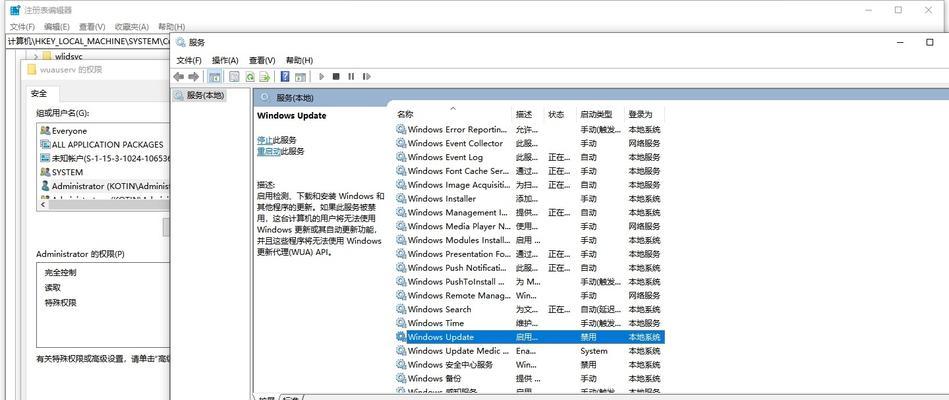
Task: Open Help via the blue question mark icon
Action: tap(285, 77)
